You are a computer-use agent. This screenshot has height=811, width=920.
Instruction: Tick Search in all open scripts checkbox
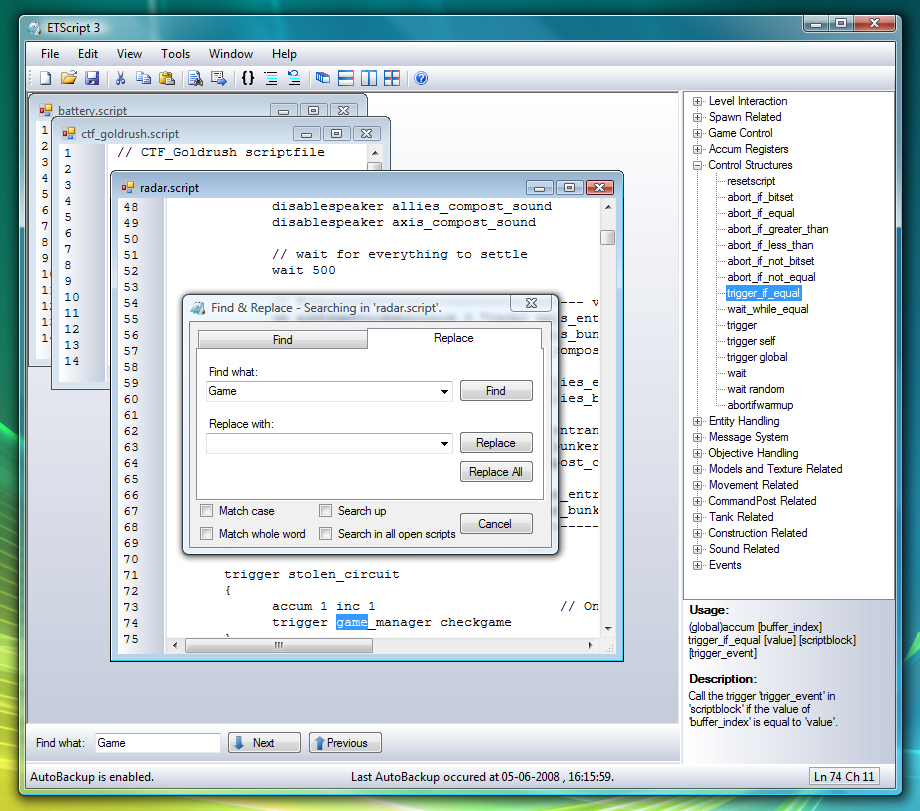coord(326,533)
